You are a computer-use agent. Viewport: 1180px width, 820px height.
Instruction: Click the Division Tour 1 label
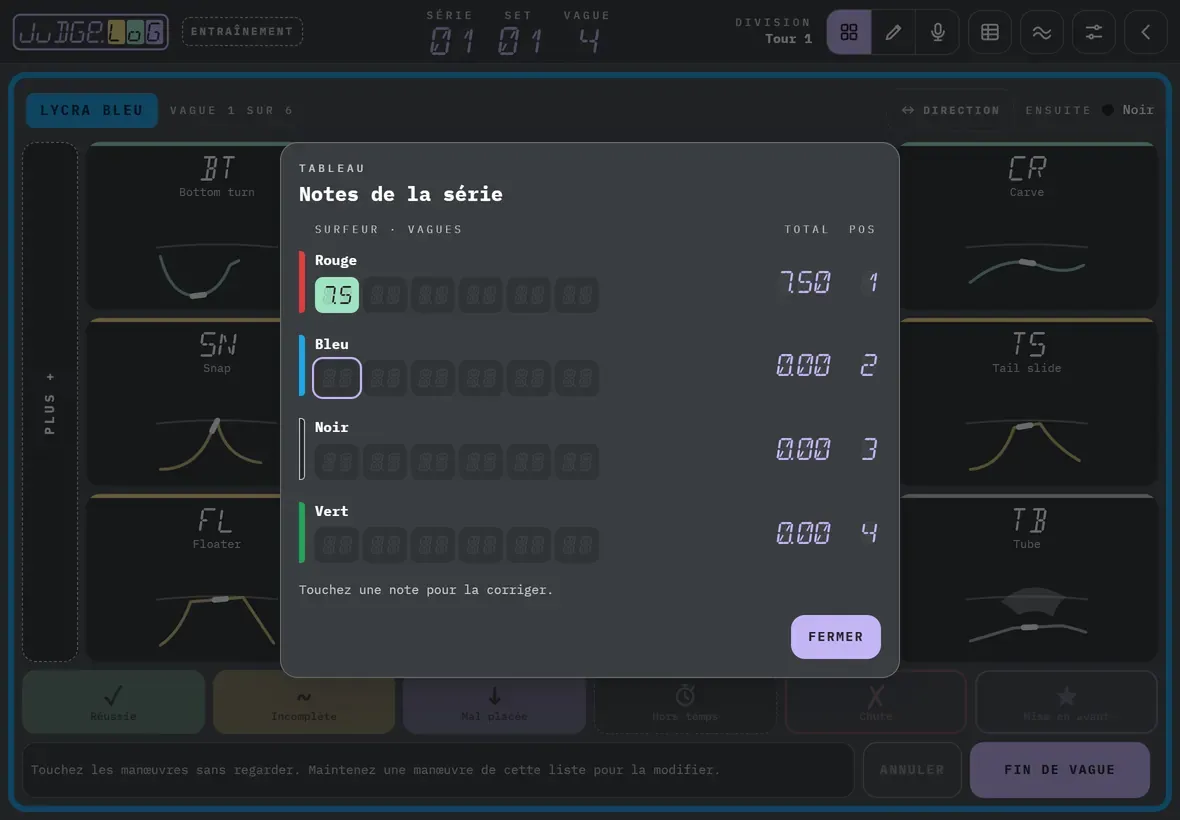click(x=774, y=31)
